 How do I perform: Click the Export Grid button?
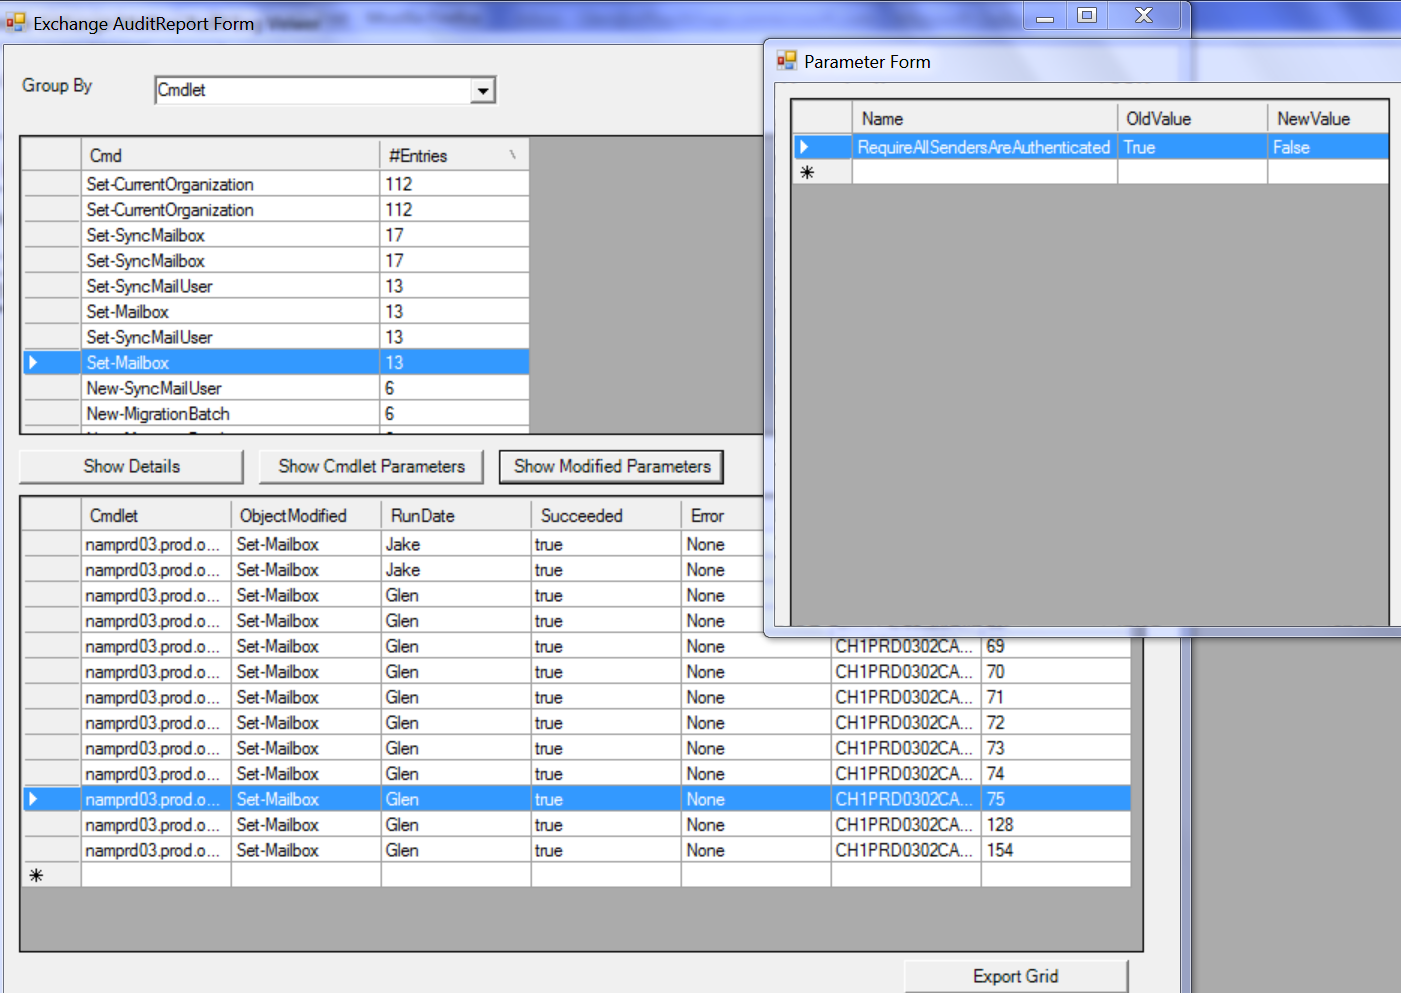(1015, 976)
